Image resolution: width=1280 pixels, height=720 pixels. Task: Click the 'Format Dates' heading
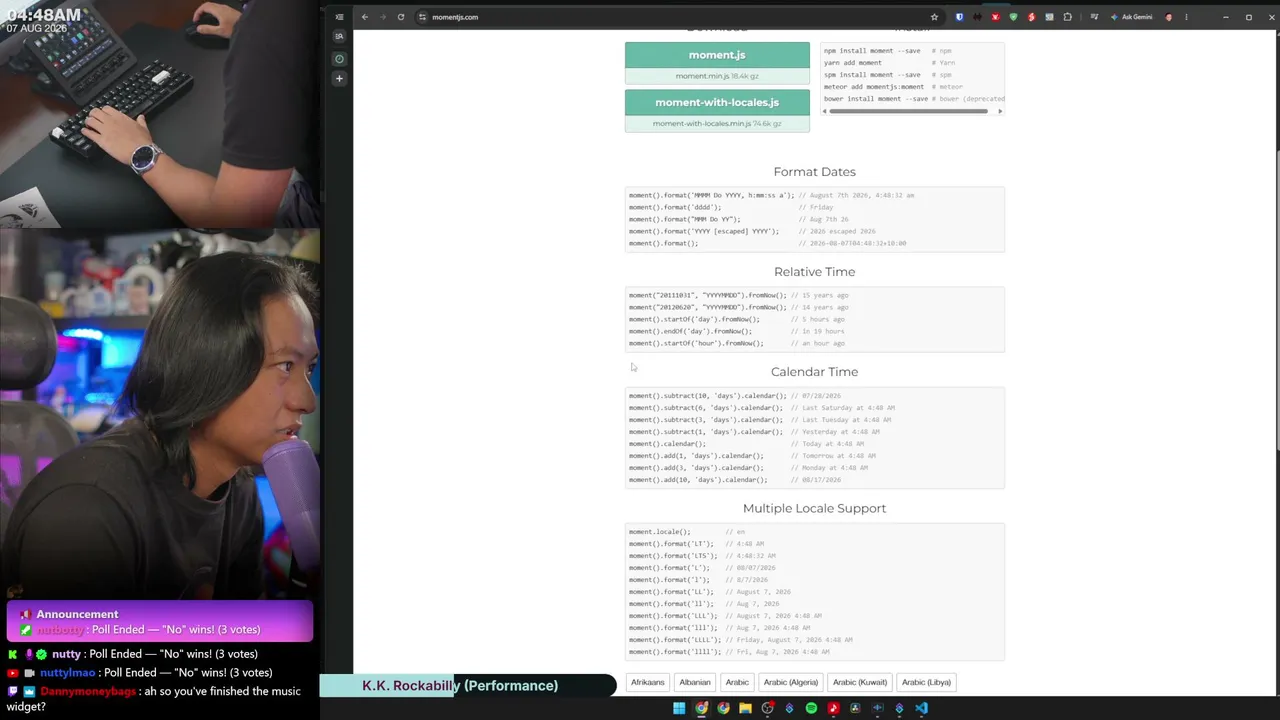pyautogui.click(x=814, y=172)
